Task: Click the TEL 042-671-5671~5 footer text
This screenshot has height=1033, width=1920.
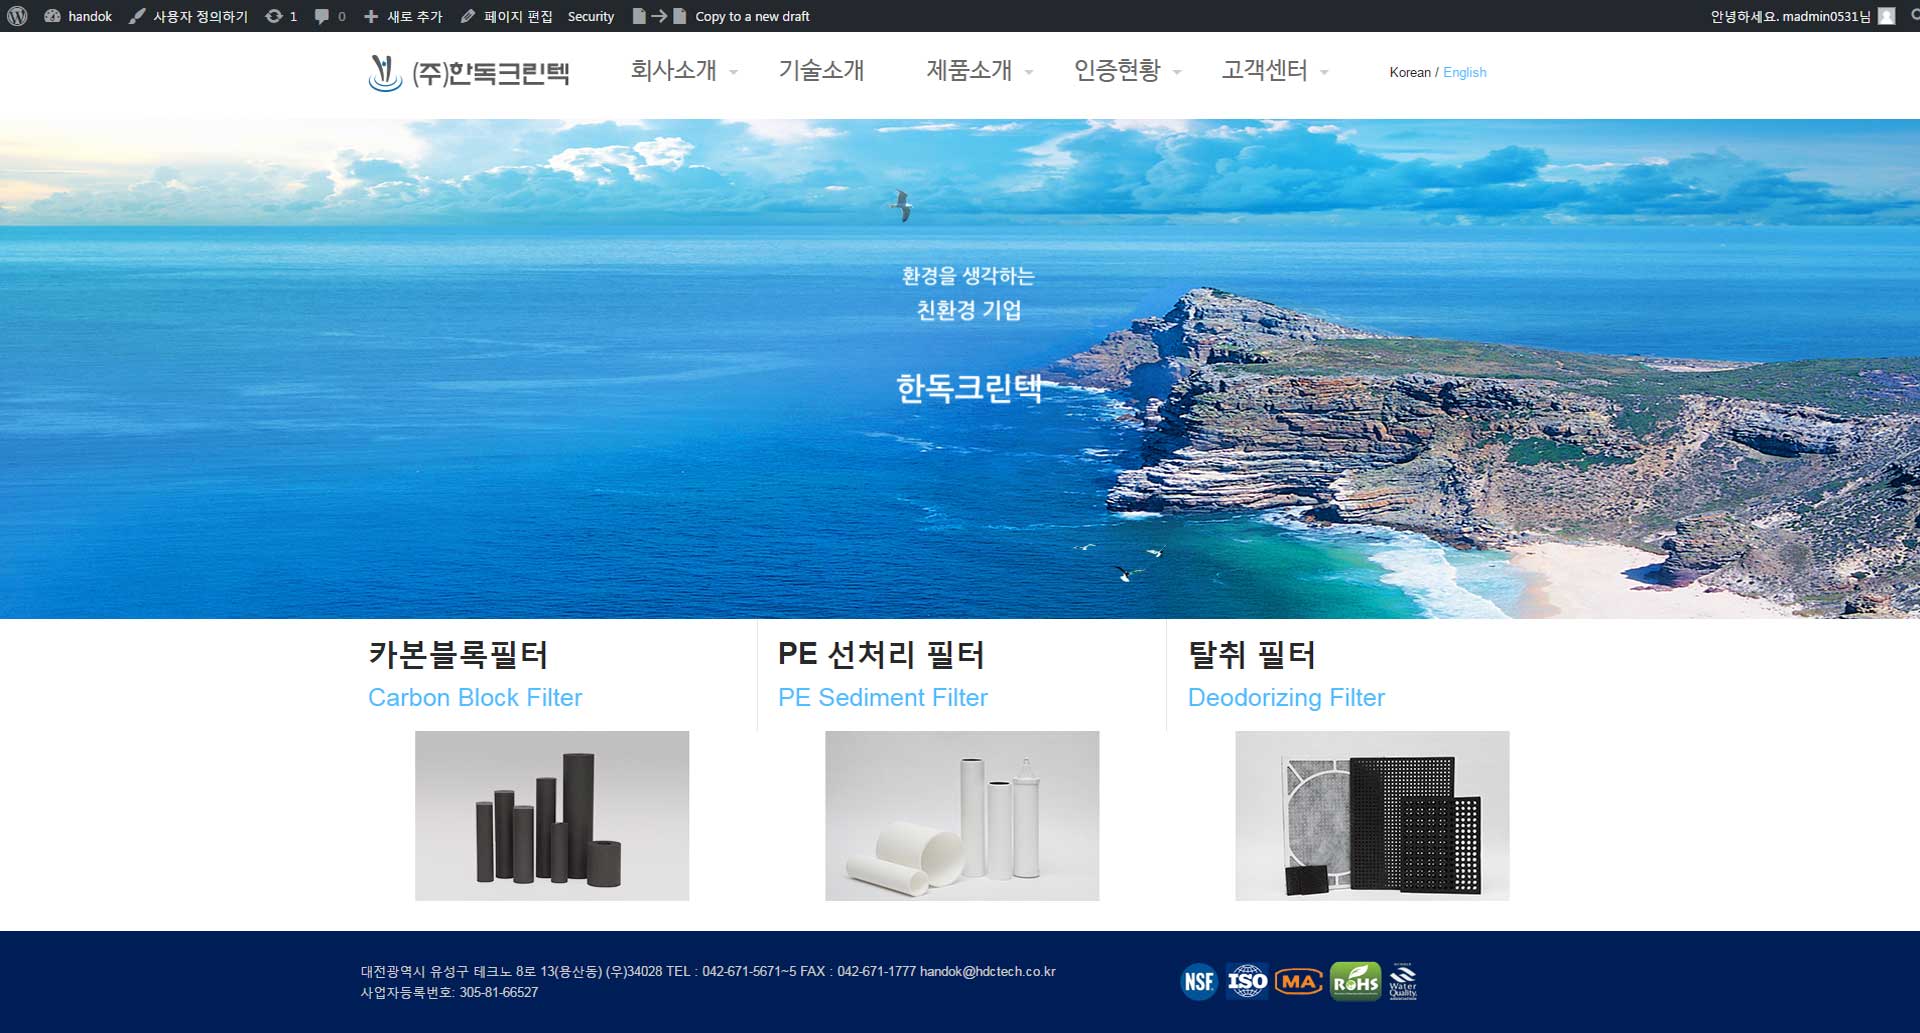Action: click(731, 971)
